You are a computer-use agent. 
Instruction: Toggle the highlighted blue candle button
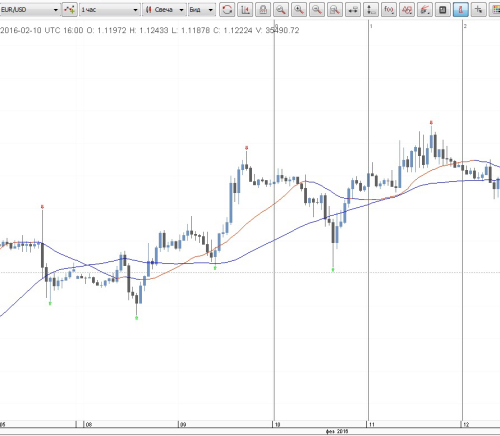(x=461, y=10)
